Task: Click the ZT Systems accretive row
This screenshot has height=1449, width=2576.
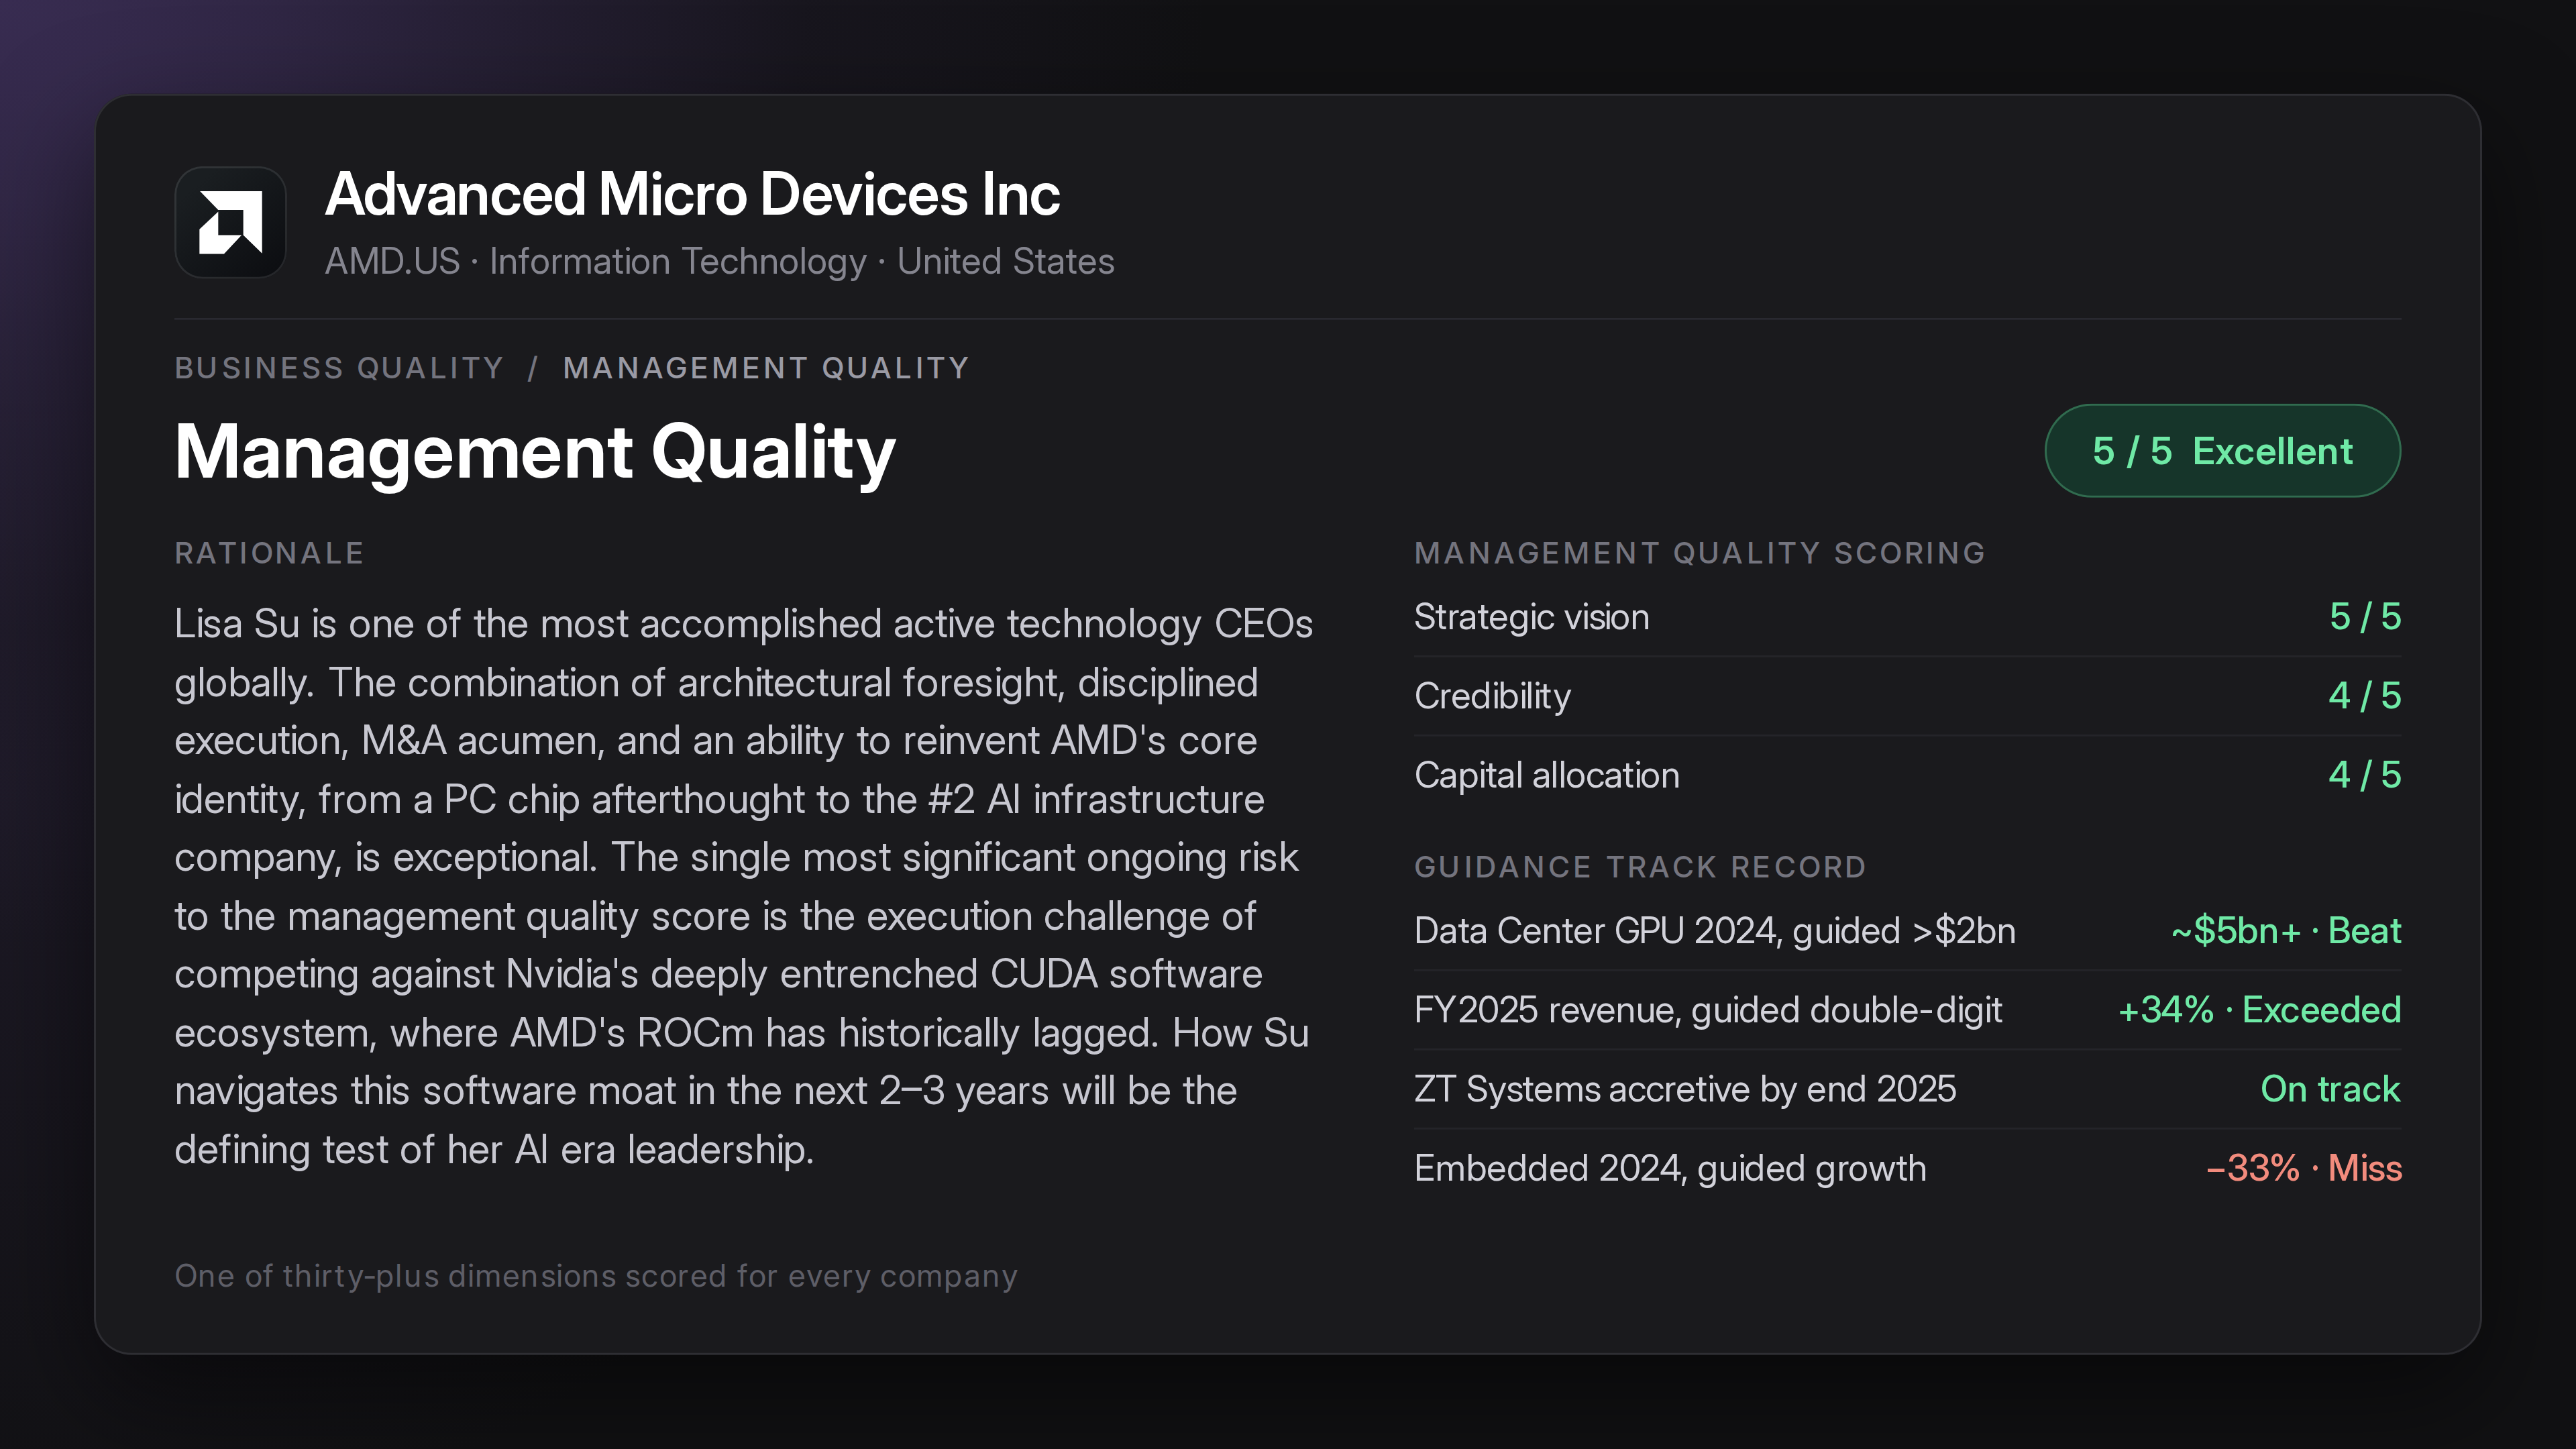Action: tap(1907, 1089)
